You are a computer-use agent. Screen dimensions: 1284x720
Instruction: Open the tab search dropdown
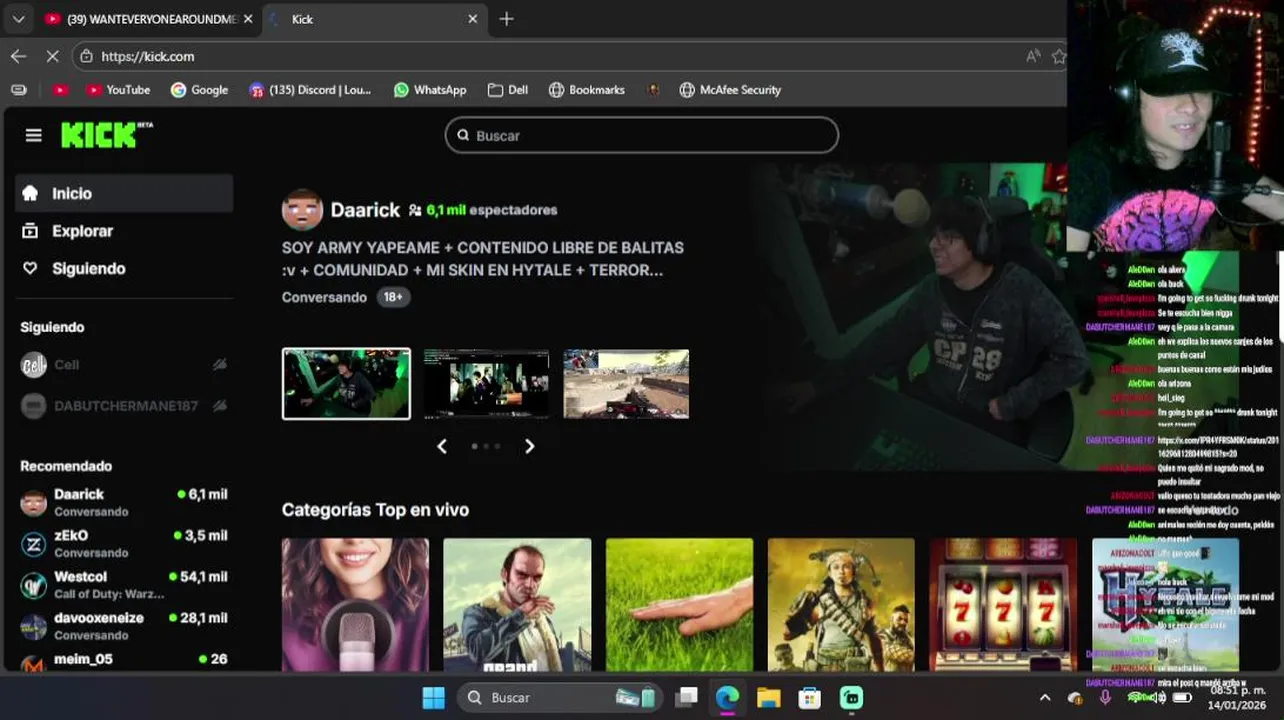[18, 19]
